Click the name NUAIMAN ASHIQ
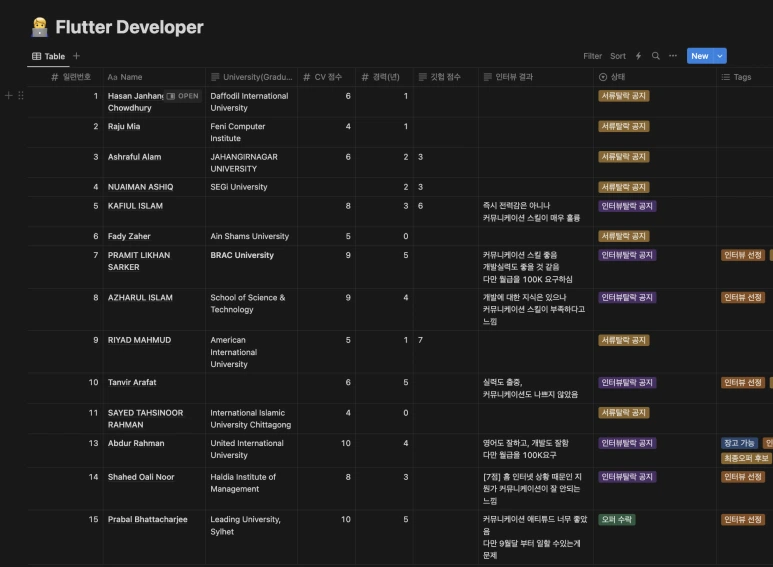 [140, 187]
